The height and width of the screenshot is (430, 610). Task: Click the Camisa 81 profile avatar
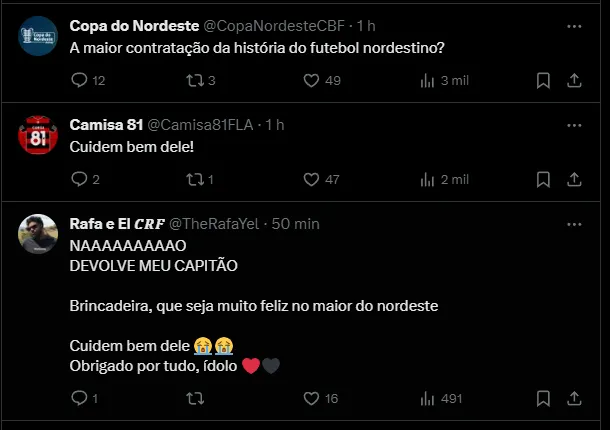pos(38,135)
